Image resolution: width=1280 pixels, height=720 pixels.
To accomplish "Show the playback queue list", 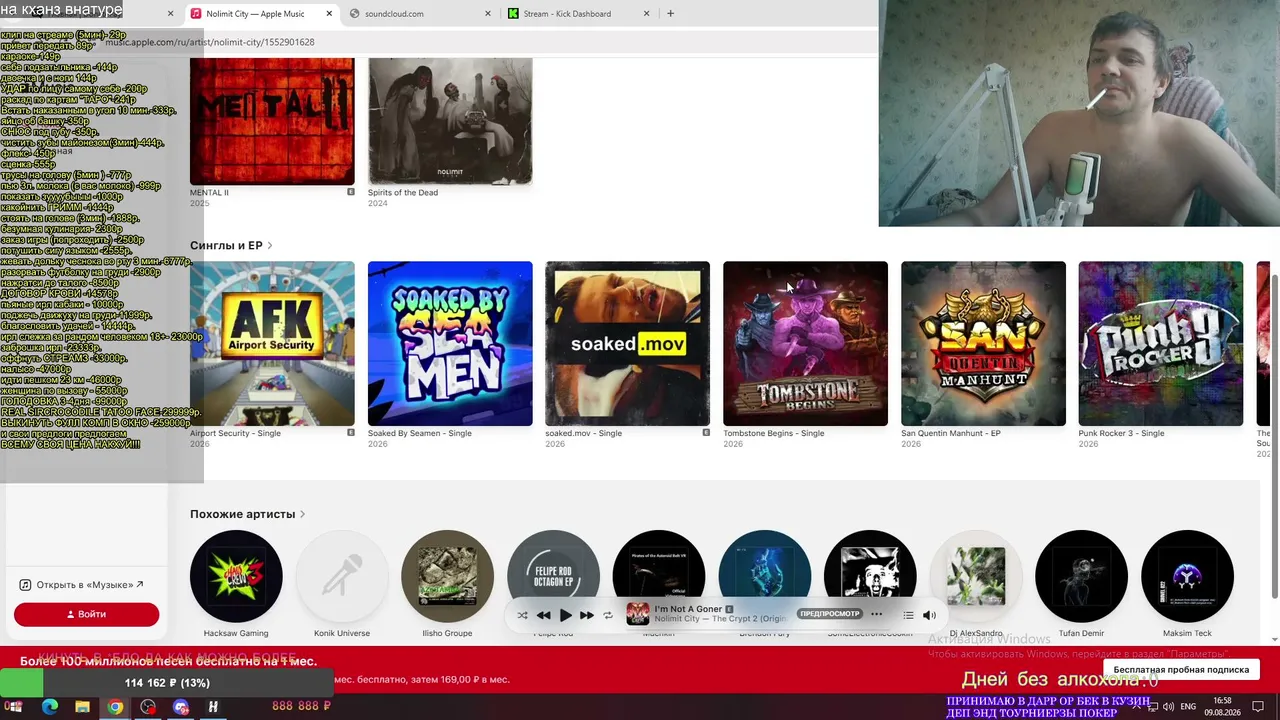I will [x=908, y=615].
